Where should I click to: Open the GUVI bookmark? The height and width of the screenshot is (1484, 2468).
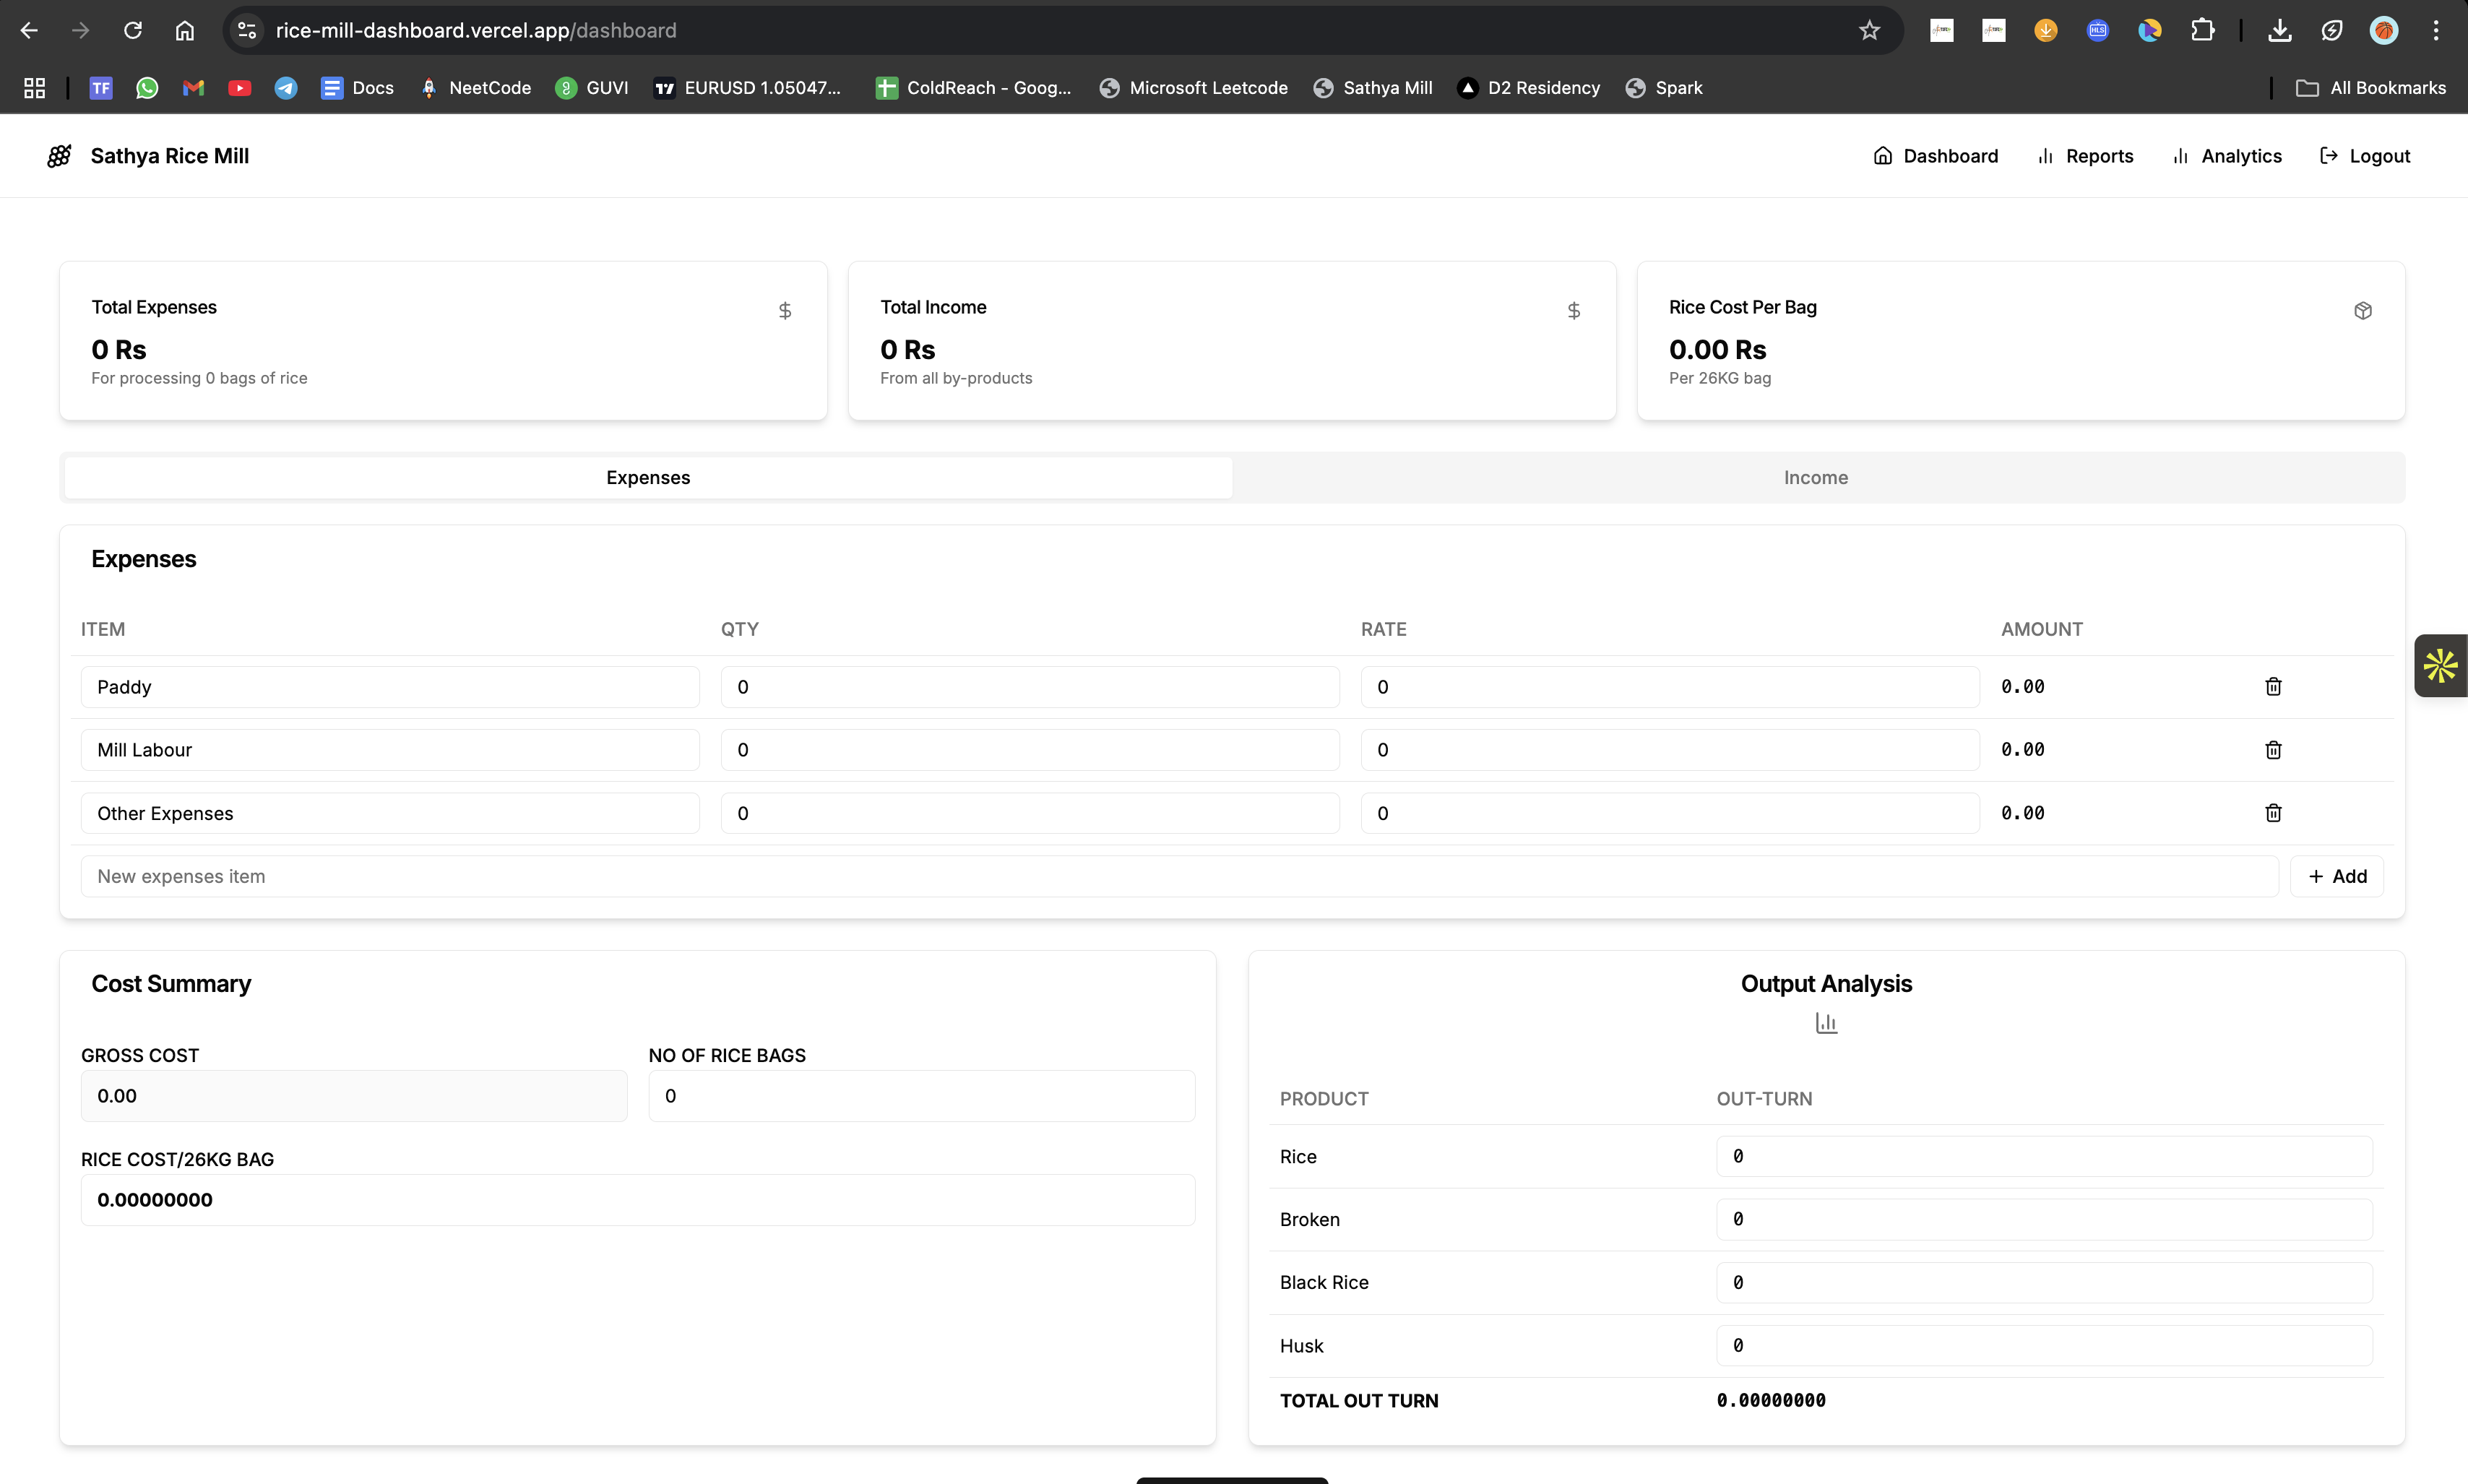point(592,88)
